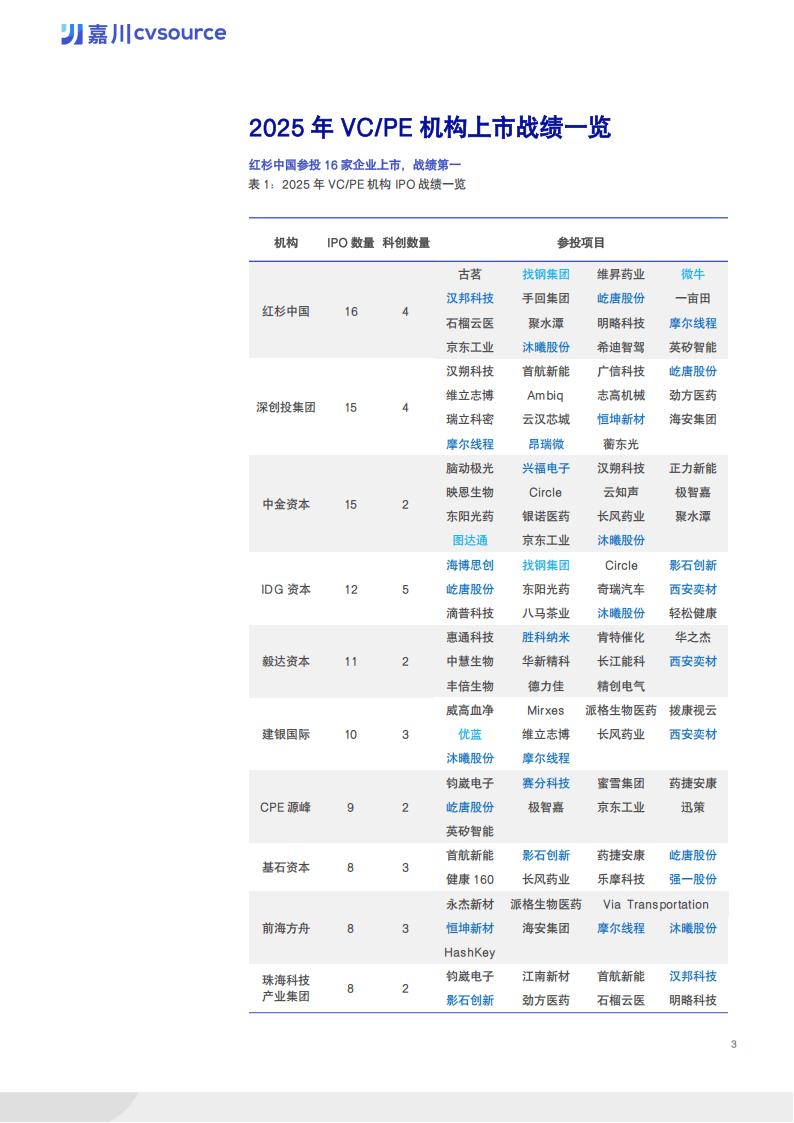The image size is (794, 1123).
Task: Select the blue 兴福电子 entry
Action: click(545, 468)
